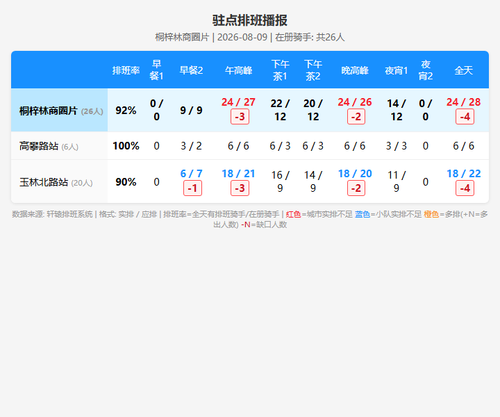Image resolution: width=500 pixels, height=417 pixels.
Task: Click the 14 / 12 夜宵1 cell
Action: [396, 110]
